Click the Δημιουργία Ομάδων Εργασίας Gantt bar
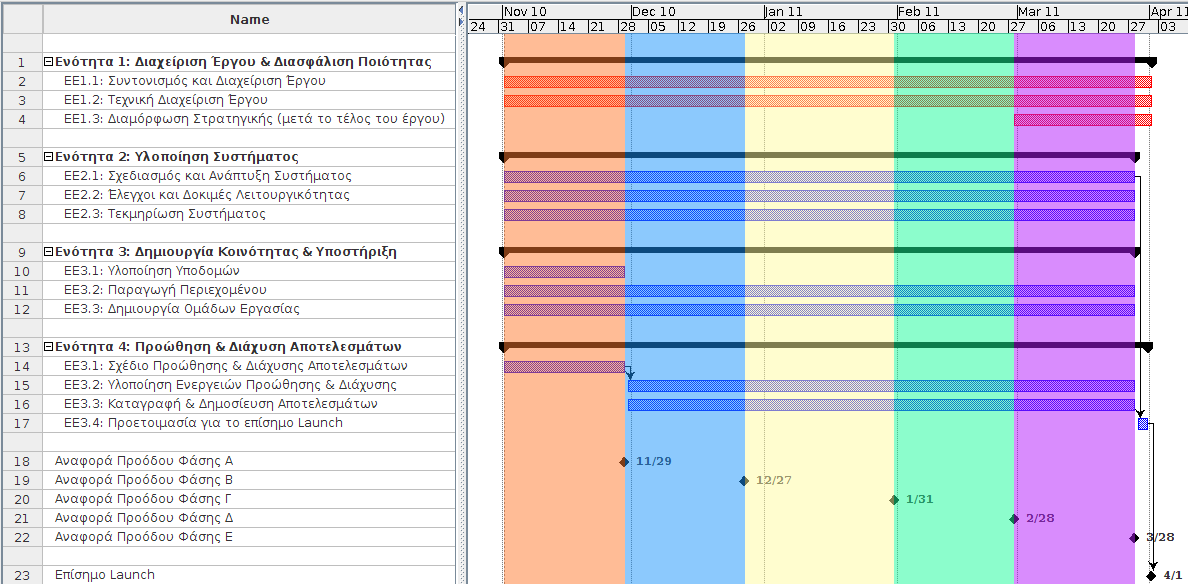Screen dimensions: 1188x584 (x=819, y=309)
